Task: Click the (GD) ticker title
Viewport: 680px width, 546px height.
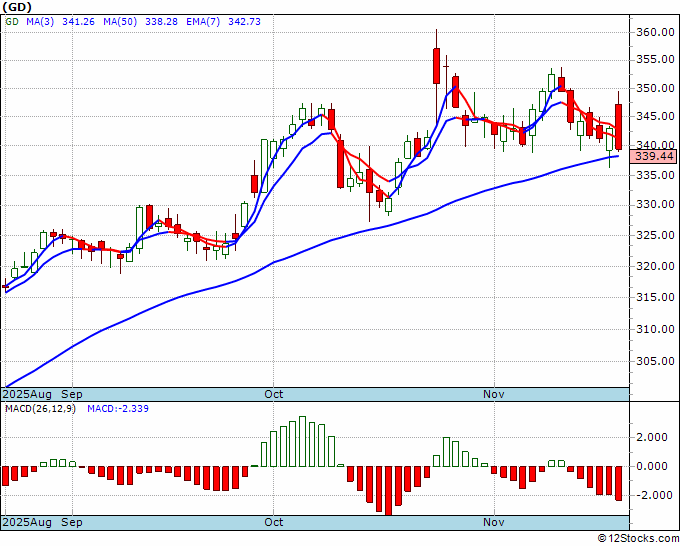Action: pyautogui.click(x=17, y=7)
